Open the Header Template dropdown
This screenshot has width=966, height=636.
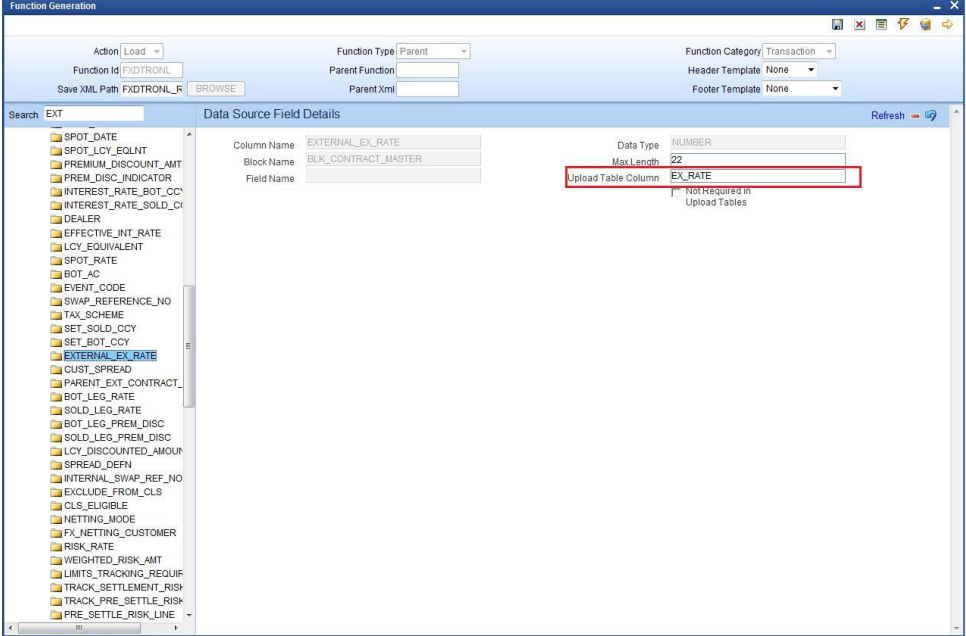[790, 70]
